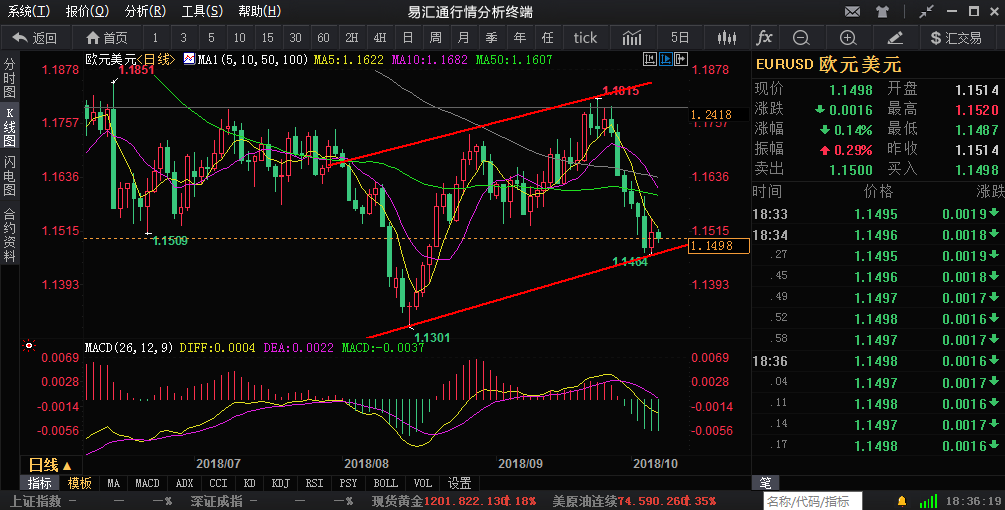Open the 分析(R) menu
The height and width of the screenshot is (510, 1005).
pyautogui.click(x=145, y=12)
